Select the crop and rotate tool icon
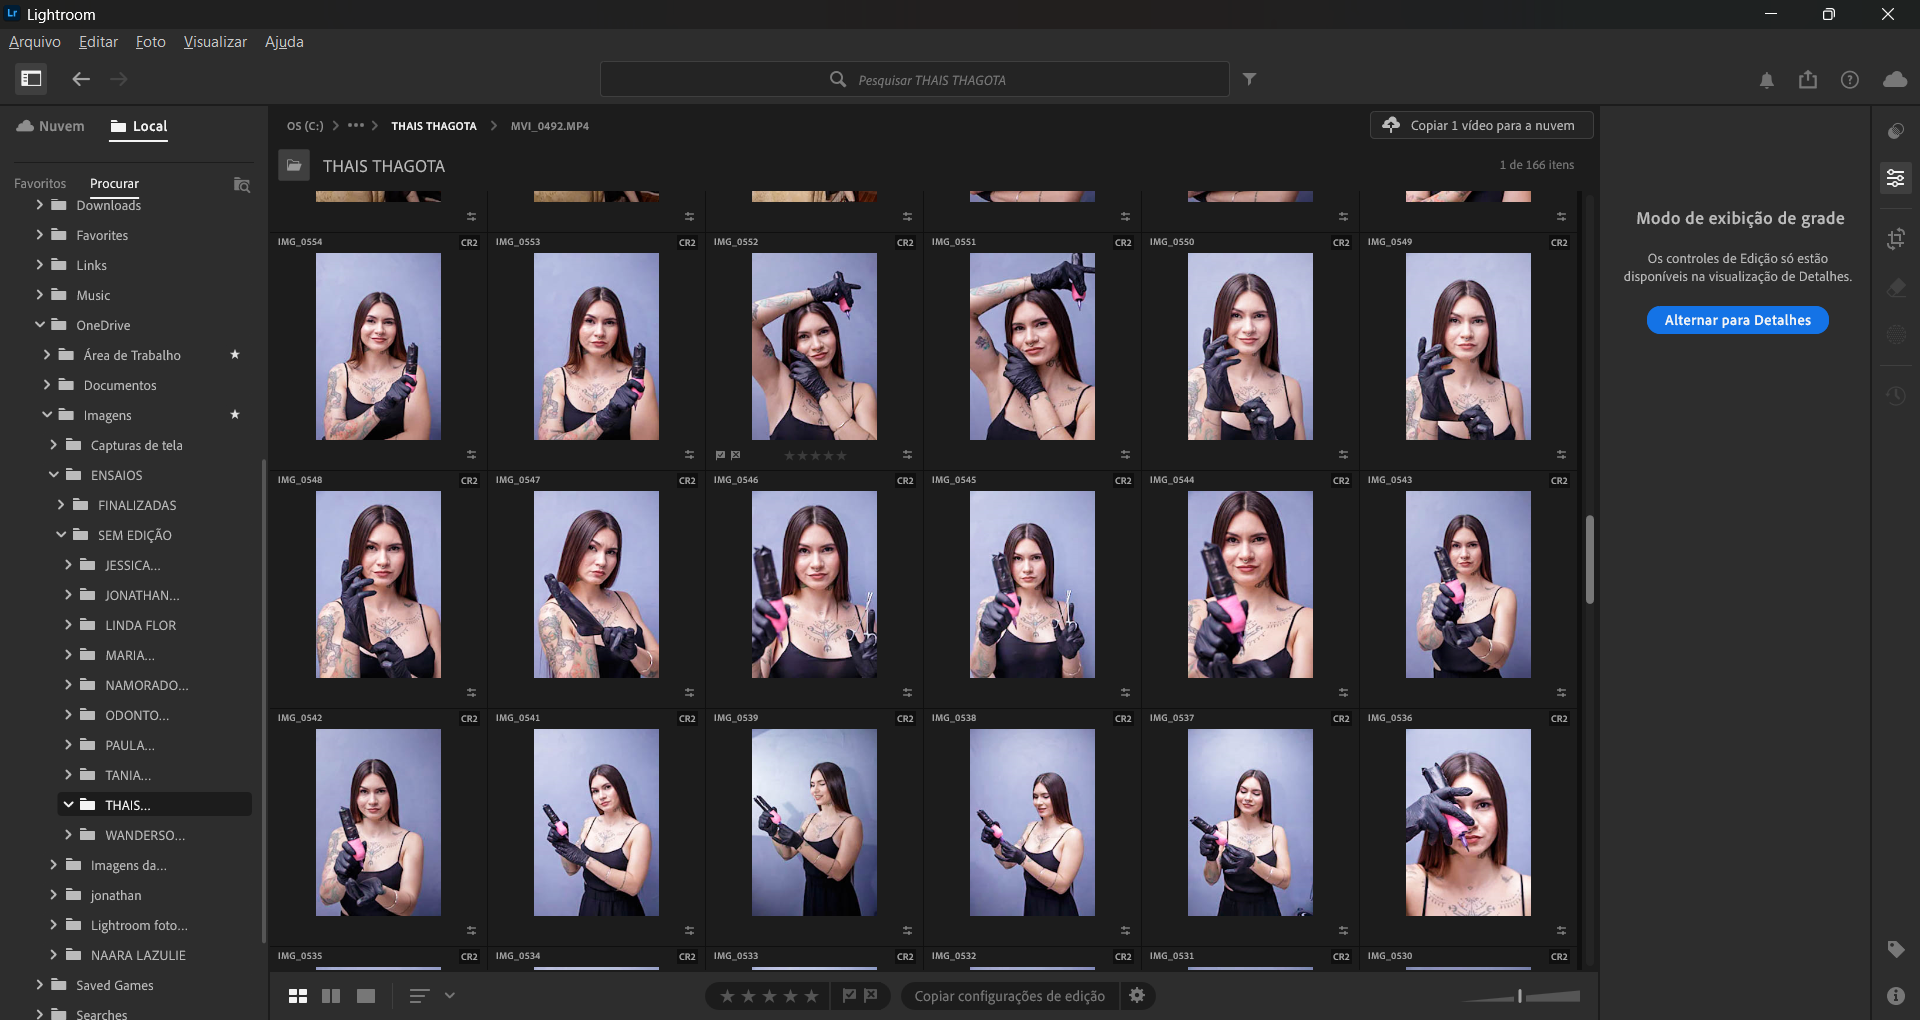 tap(1895, 239)
